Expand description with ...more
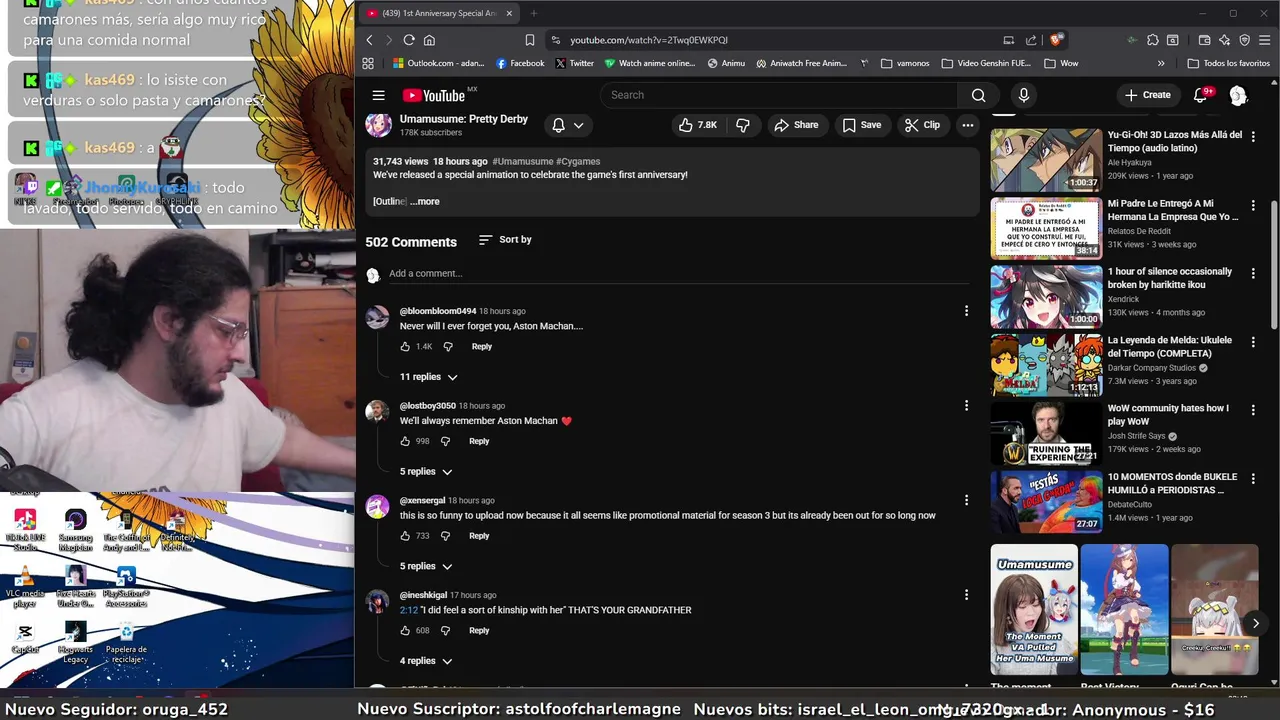Screen dimensions: 1280x720 (x=425, y=201)
